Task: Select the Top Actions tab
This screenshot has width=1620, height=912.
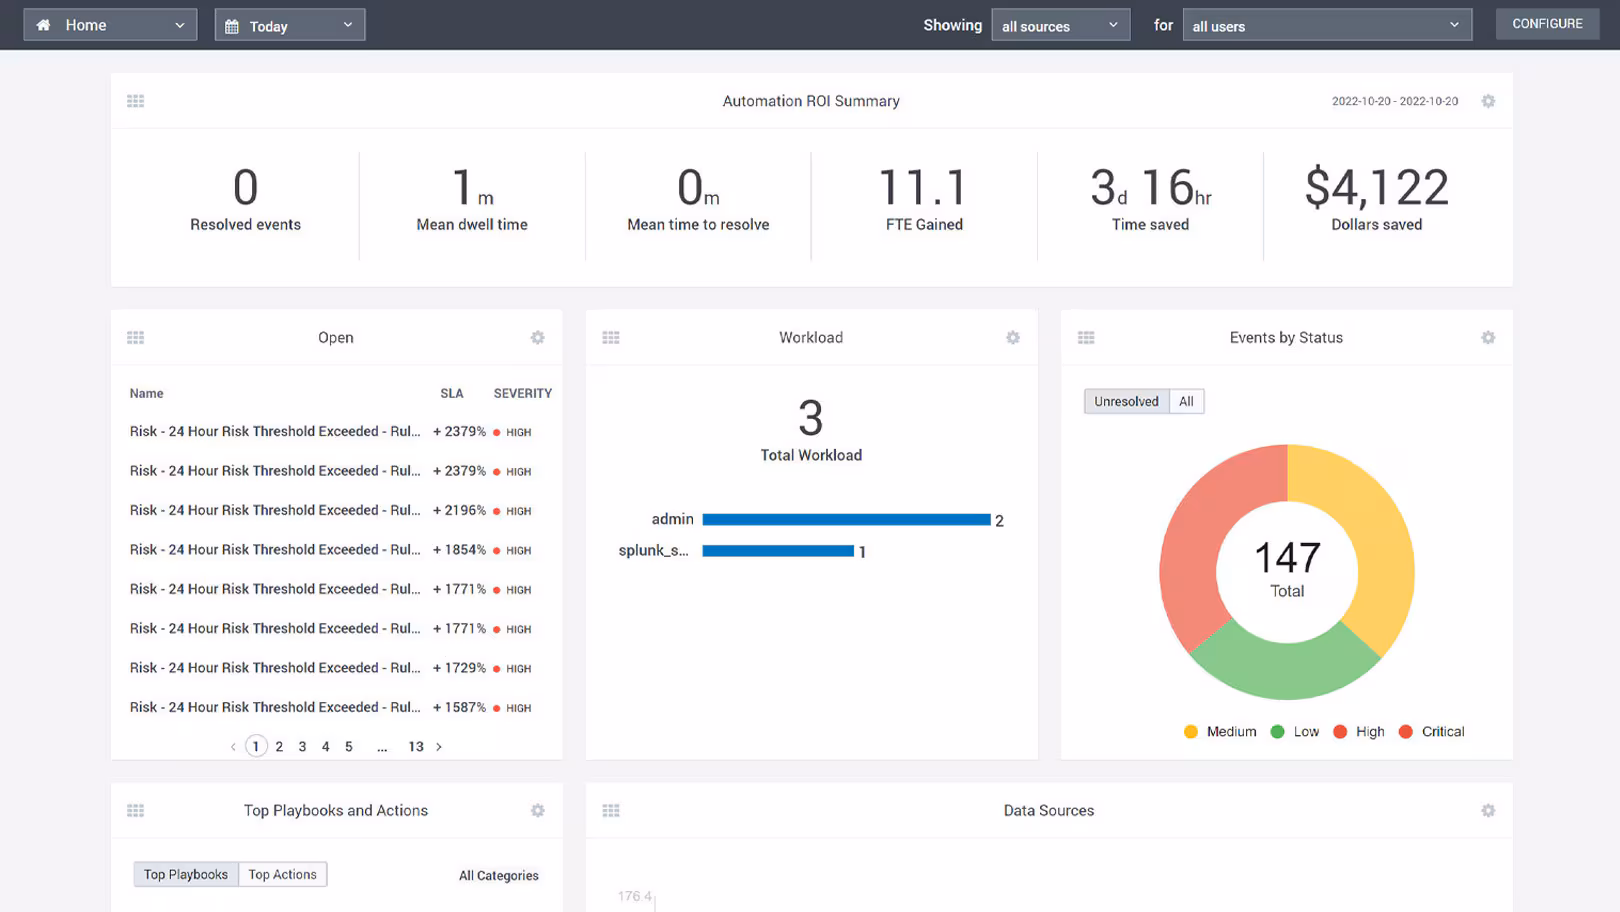Action: [x=283, y=874]
